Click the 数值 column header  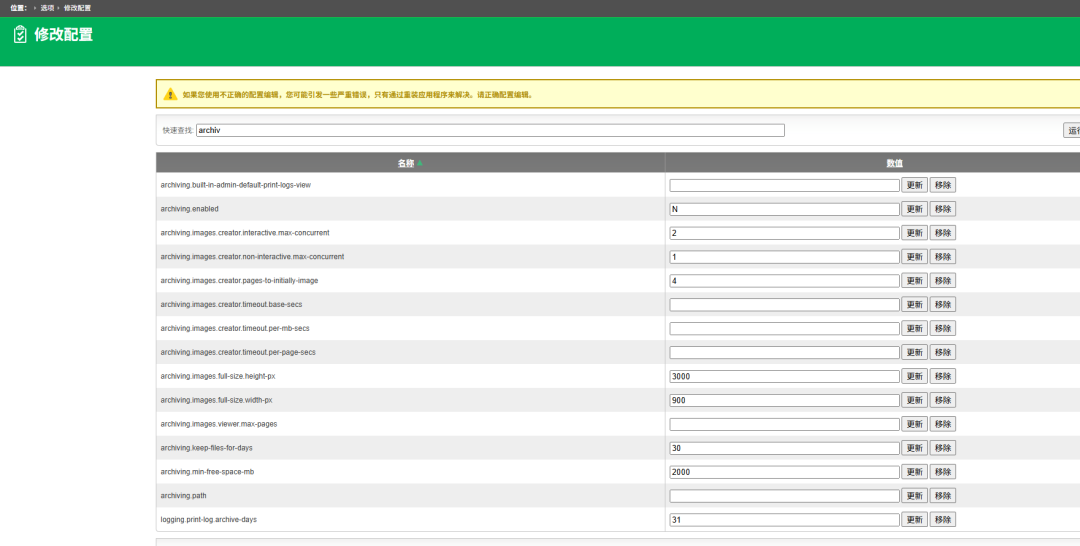click(894, 163)
